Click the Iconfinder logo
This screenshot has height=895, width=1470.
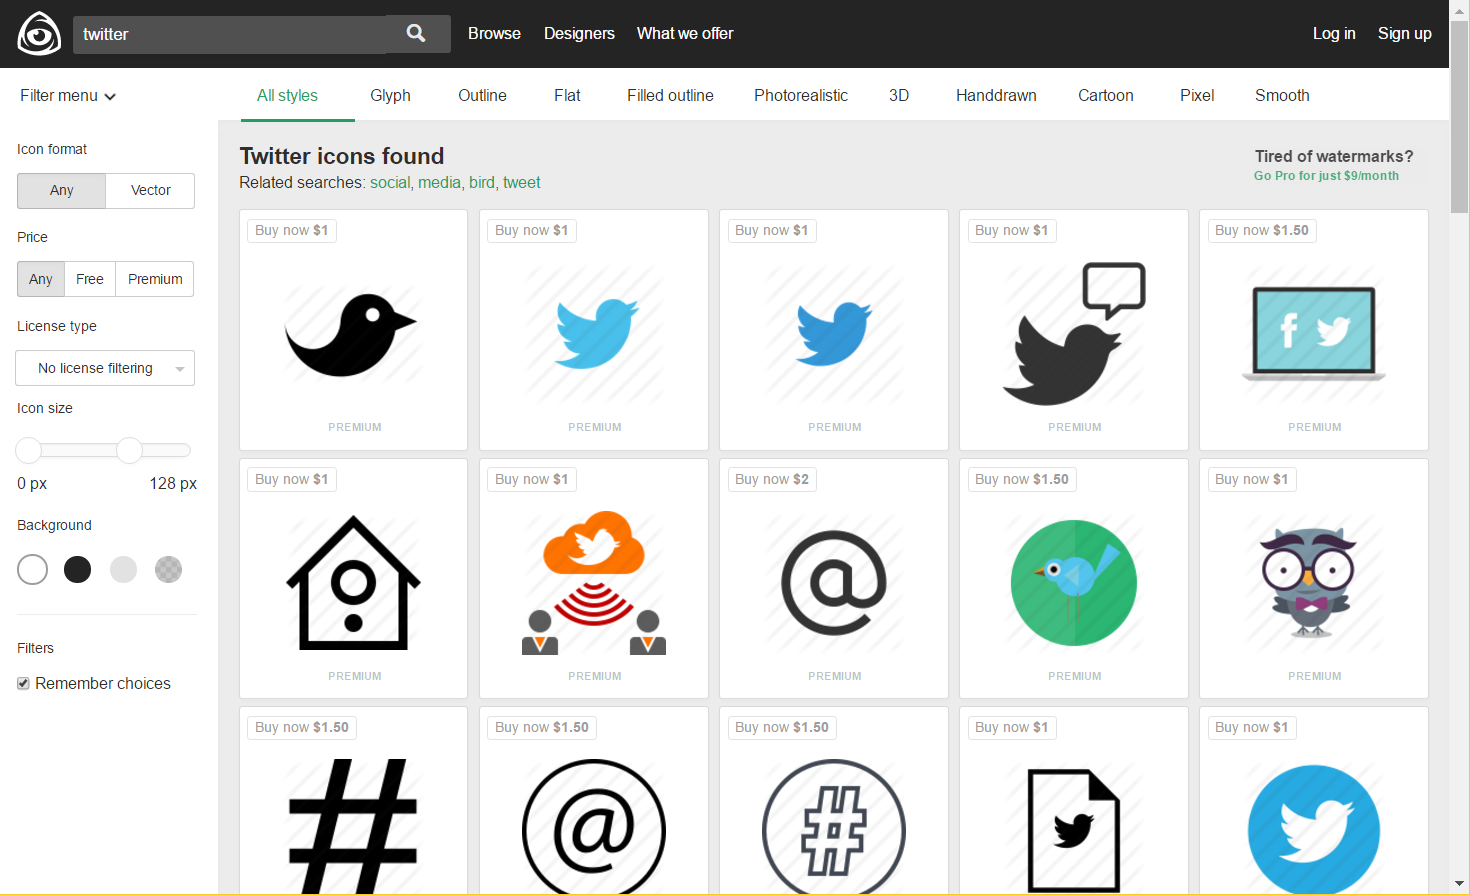point(38,32)
